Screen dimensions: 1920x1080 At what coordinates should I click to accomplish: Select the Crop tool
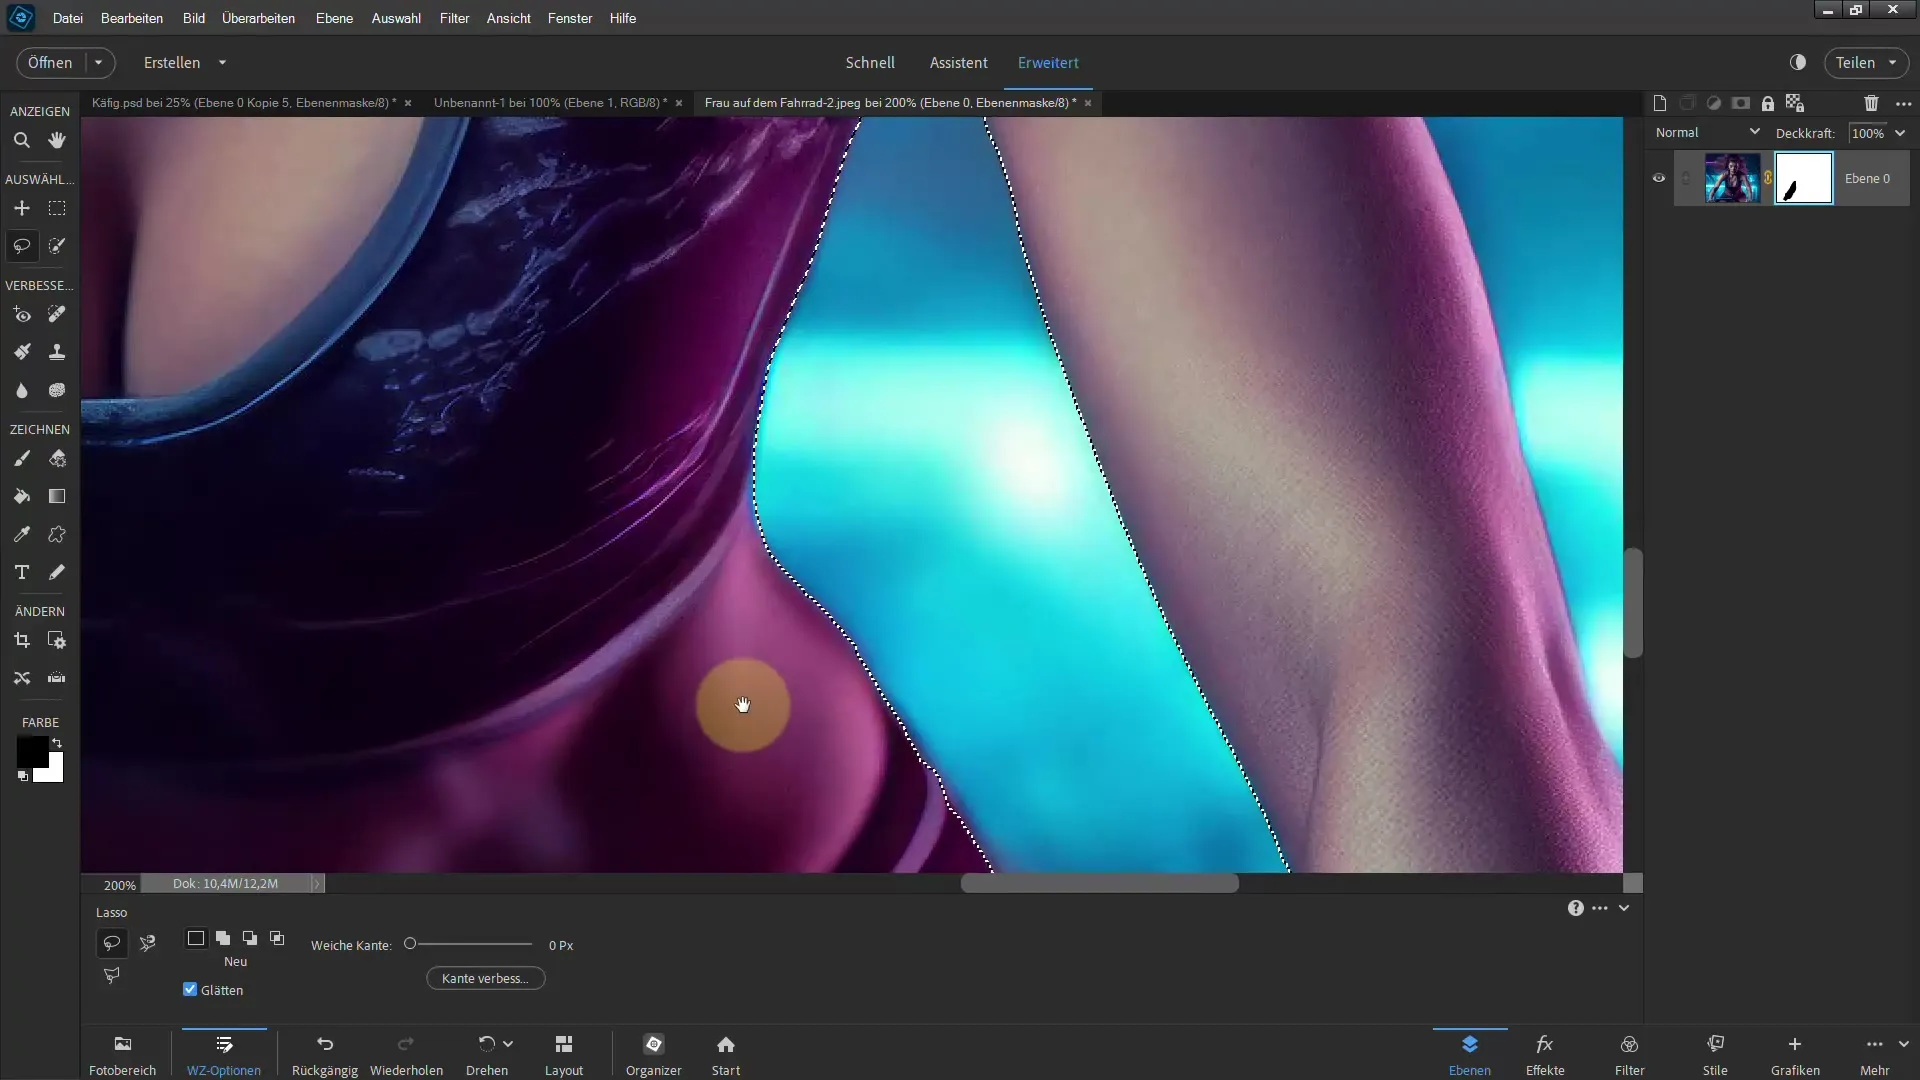[21, 640]
